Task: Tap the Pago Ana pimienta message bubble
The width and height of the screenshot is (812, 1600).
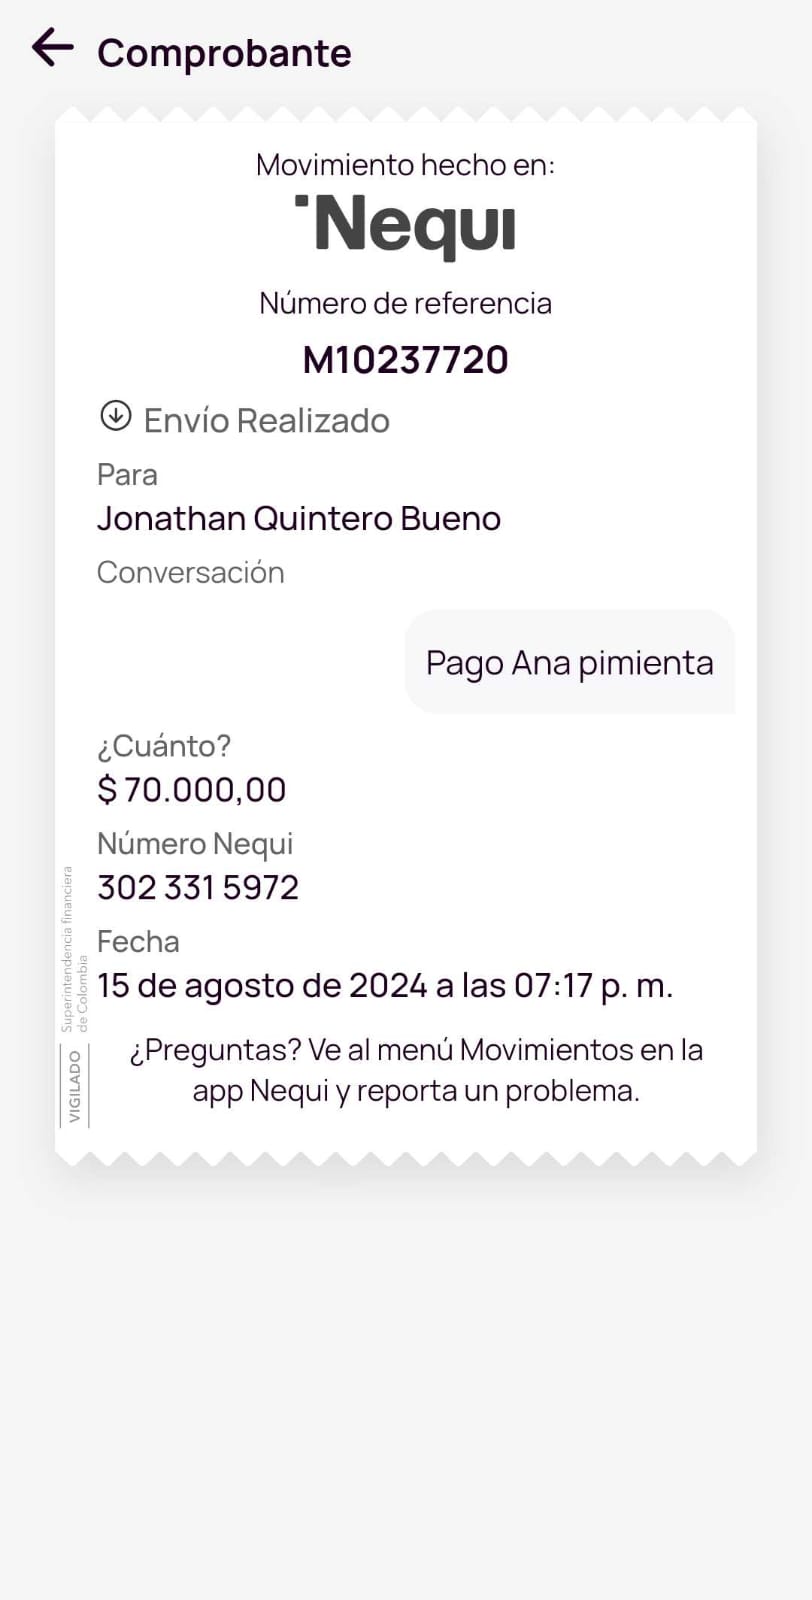Action: (x=569, y=662)
